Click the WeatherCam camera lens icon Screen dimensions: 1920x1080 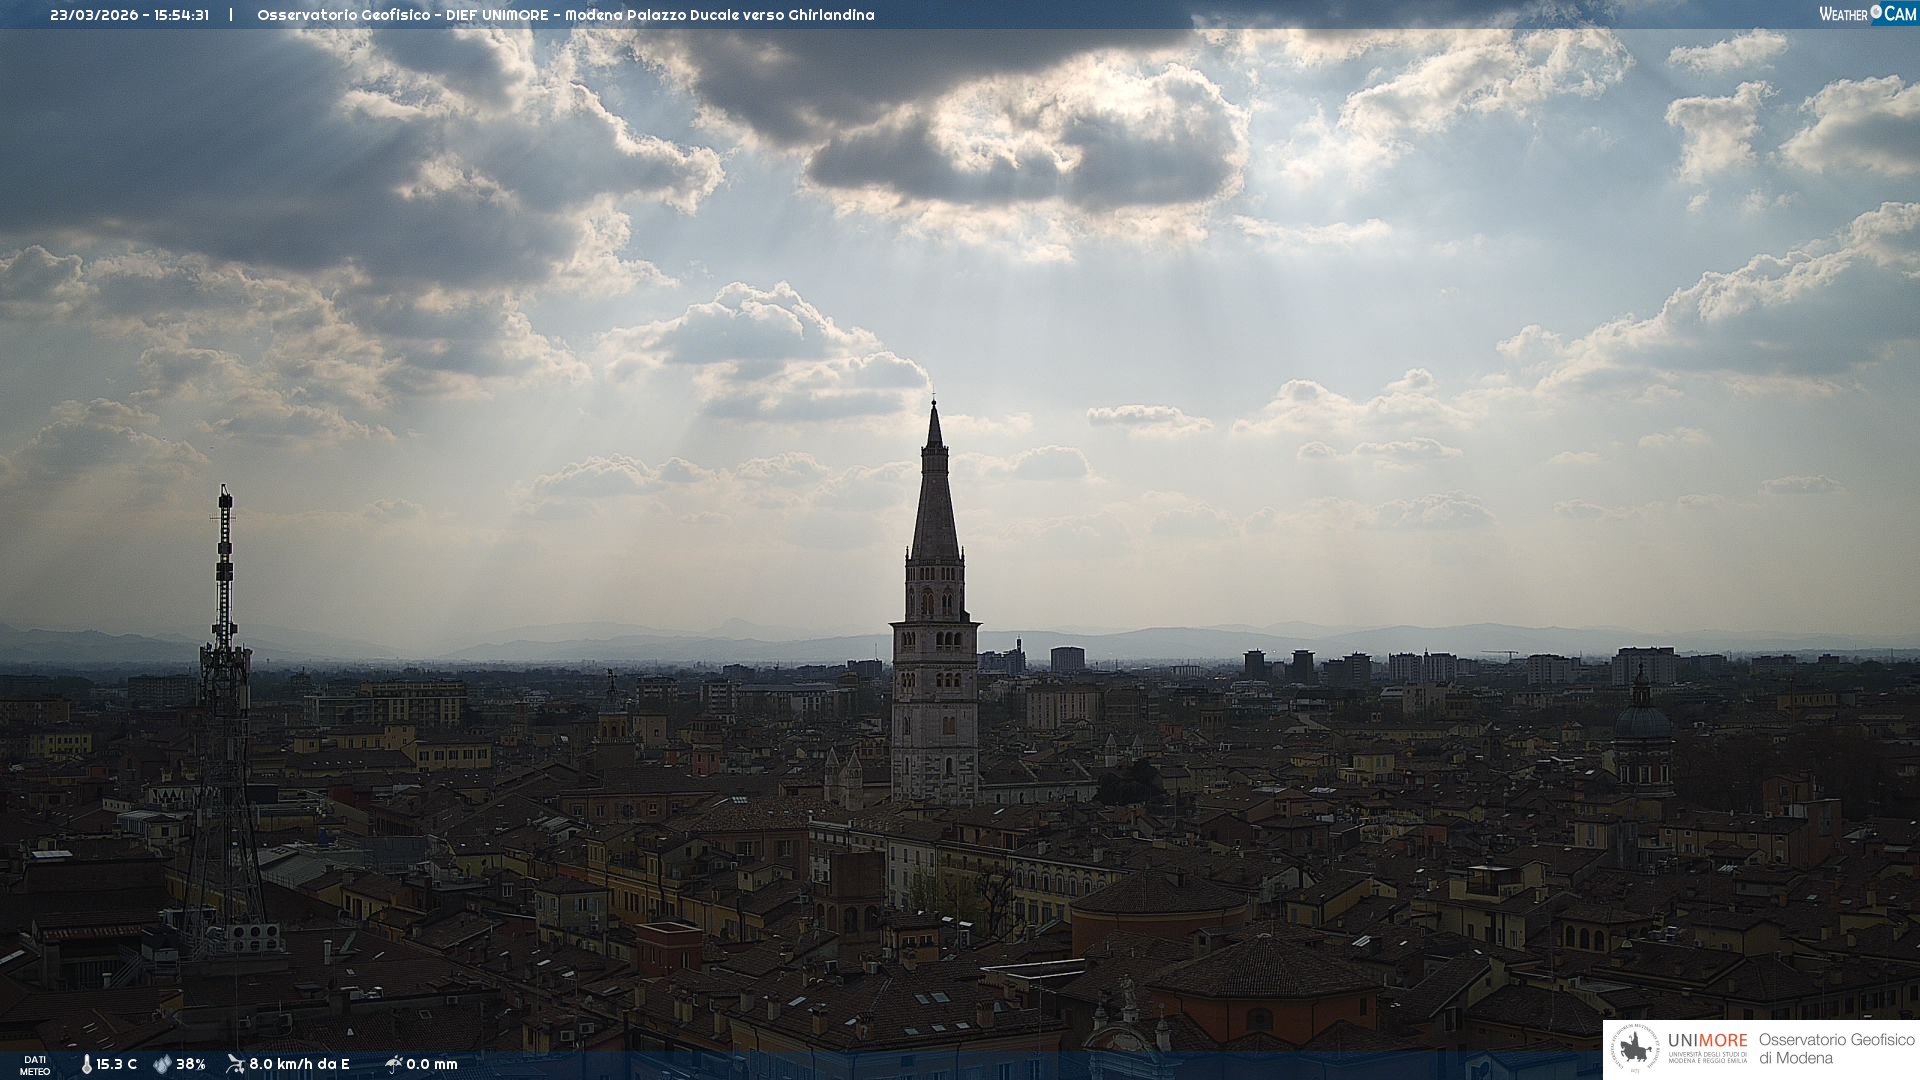tap(1876, 13)
